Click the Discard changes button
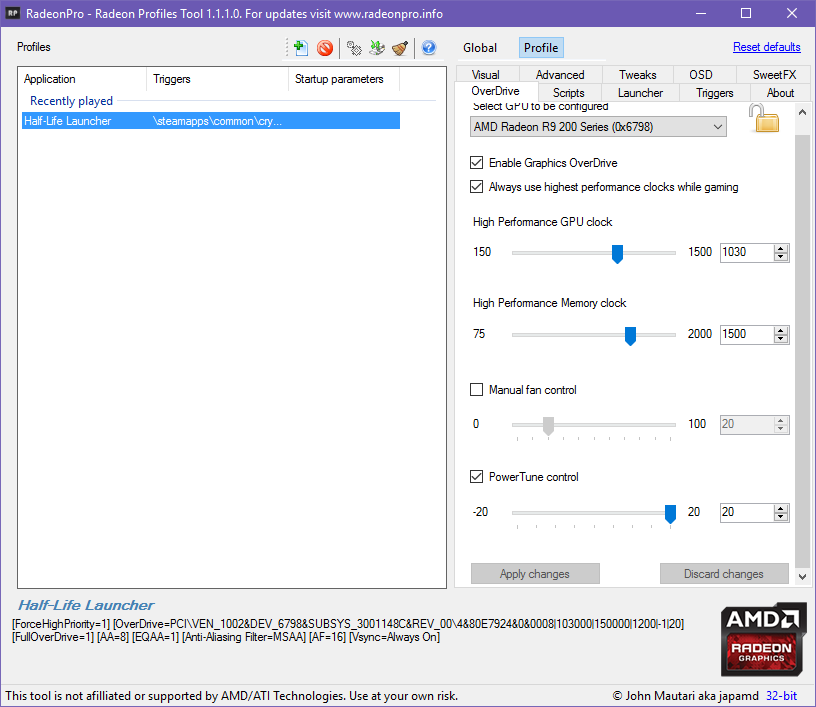The width and height of the screenshot is (816, 707). point(724,573)
